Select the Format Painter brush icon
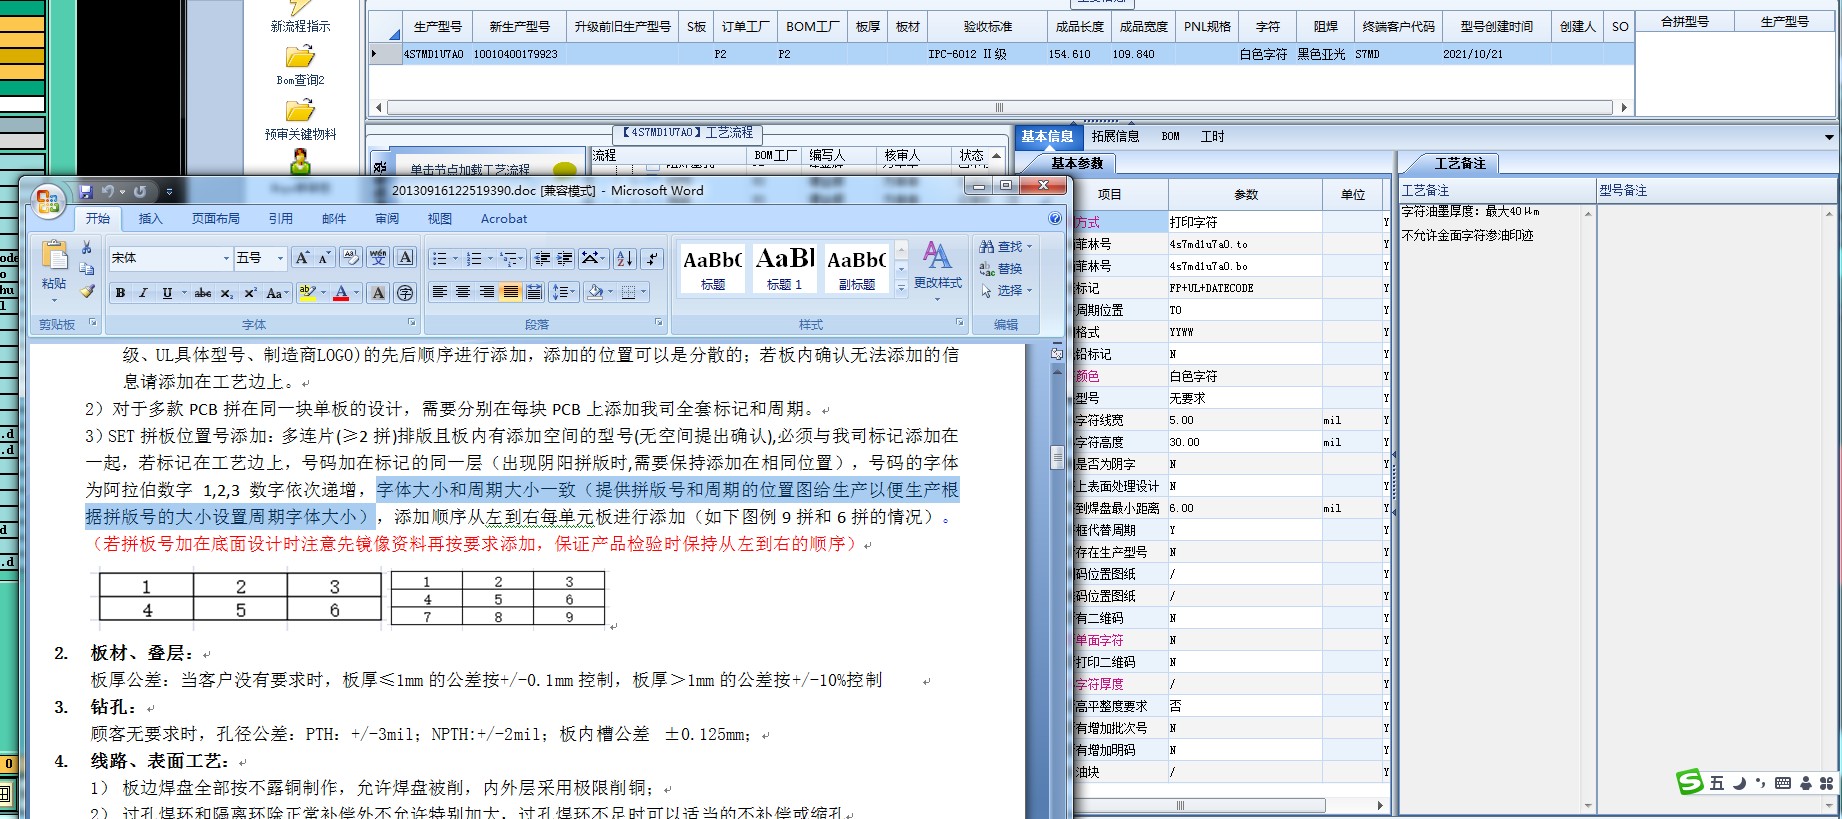The height and width of the screenshot is (819, 1842). pos(87,291)
